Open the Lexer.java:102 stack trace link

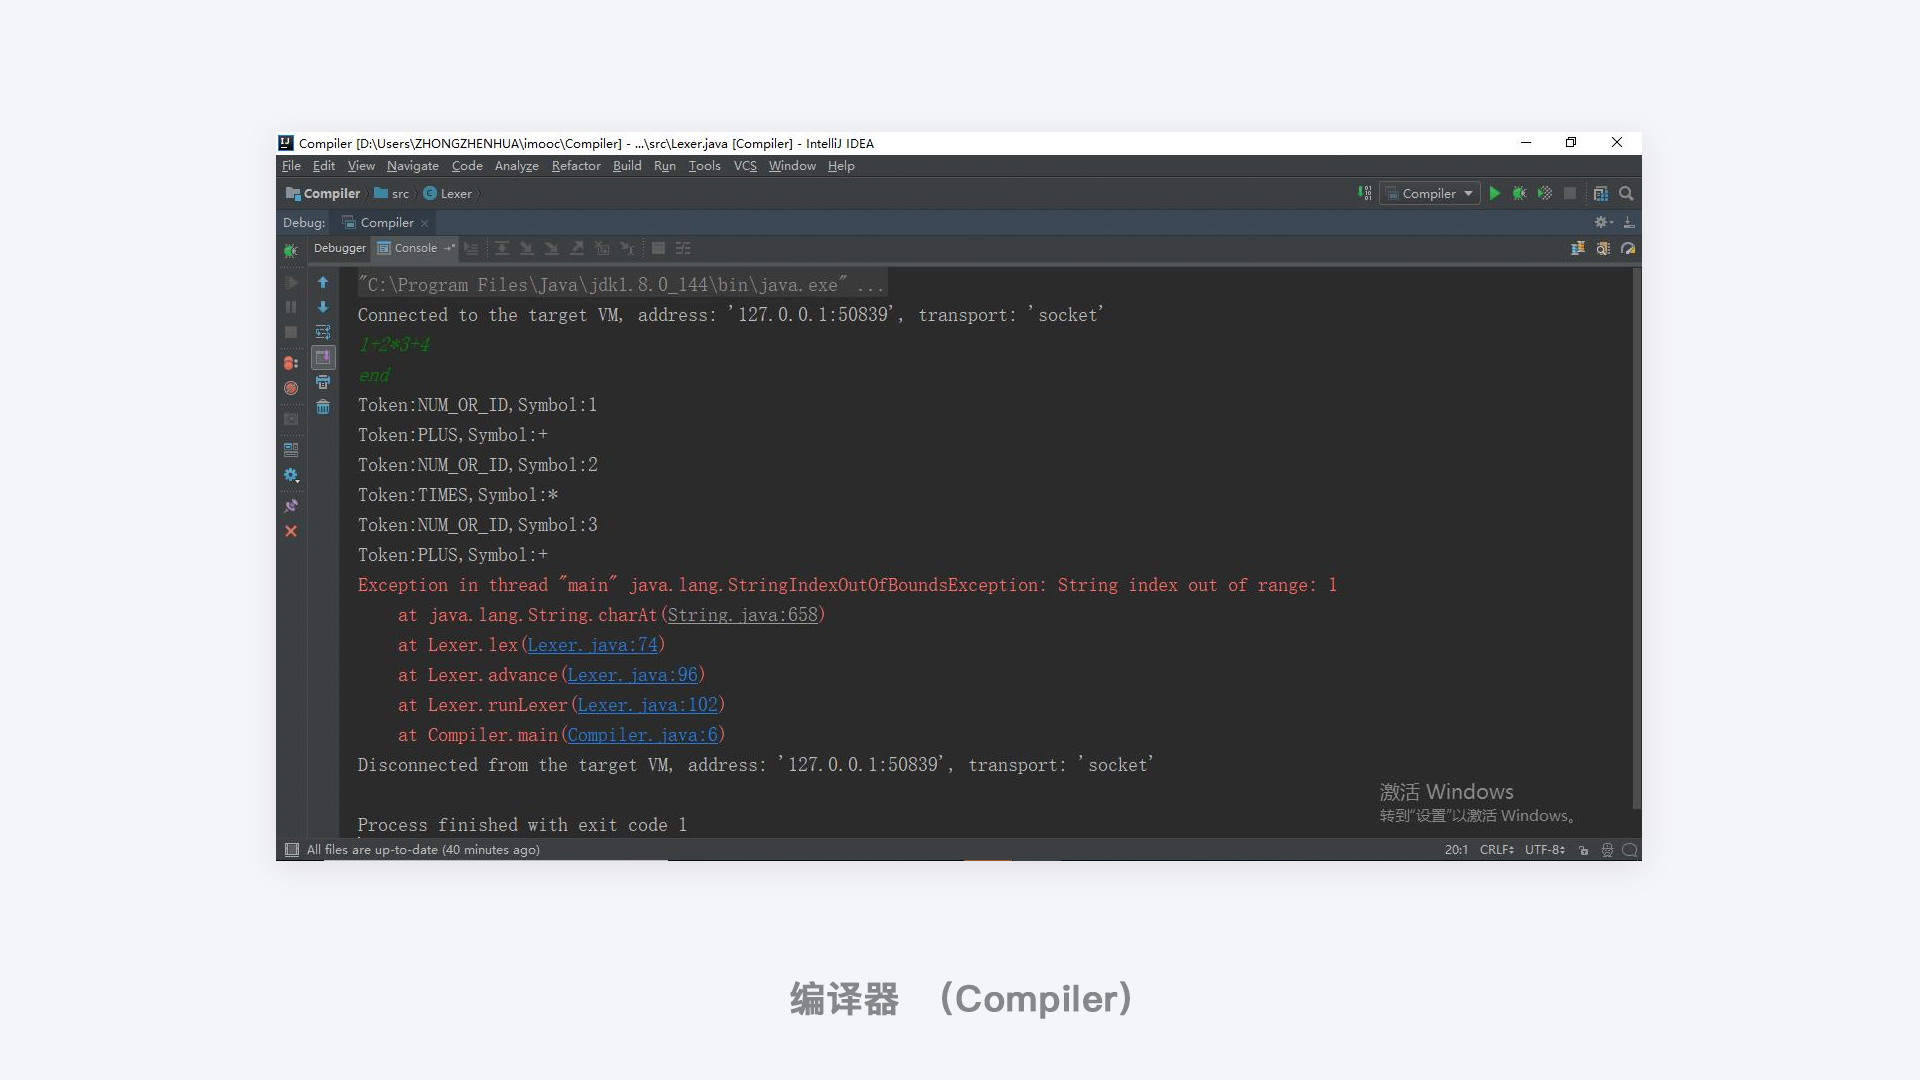[648, 705]
